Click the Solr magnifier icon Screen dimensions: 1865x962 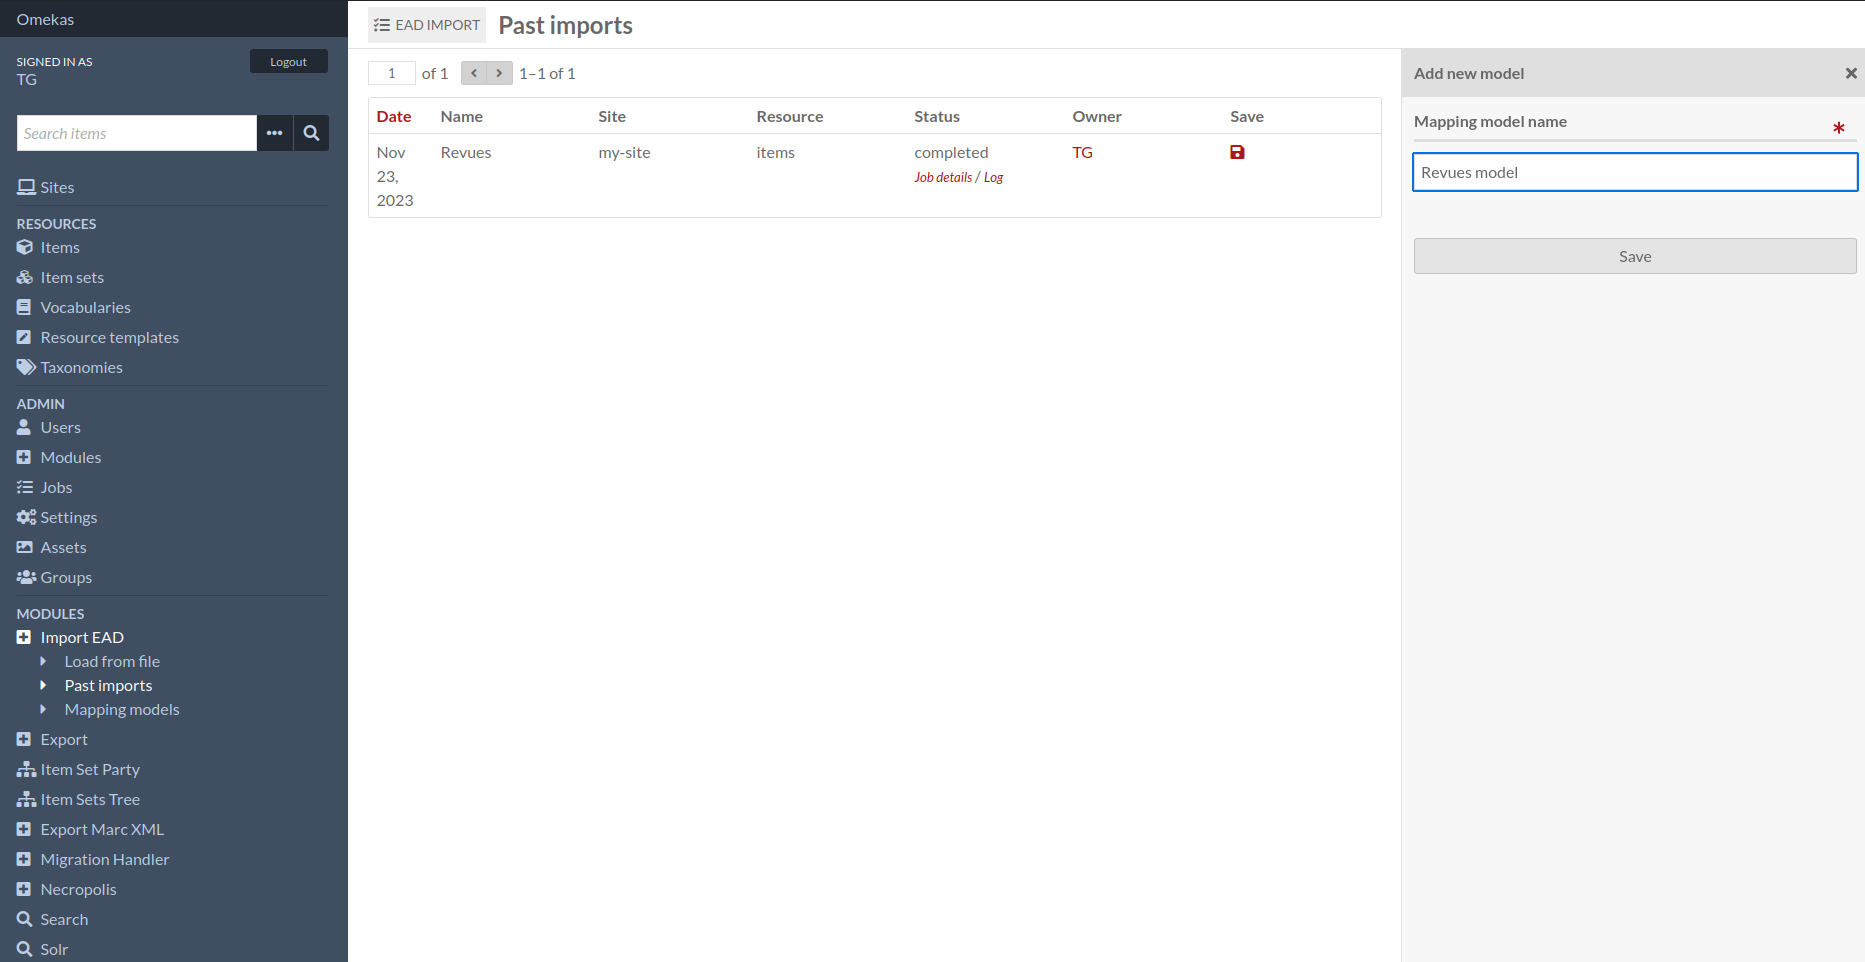coord(25,949)
